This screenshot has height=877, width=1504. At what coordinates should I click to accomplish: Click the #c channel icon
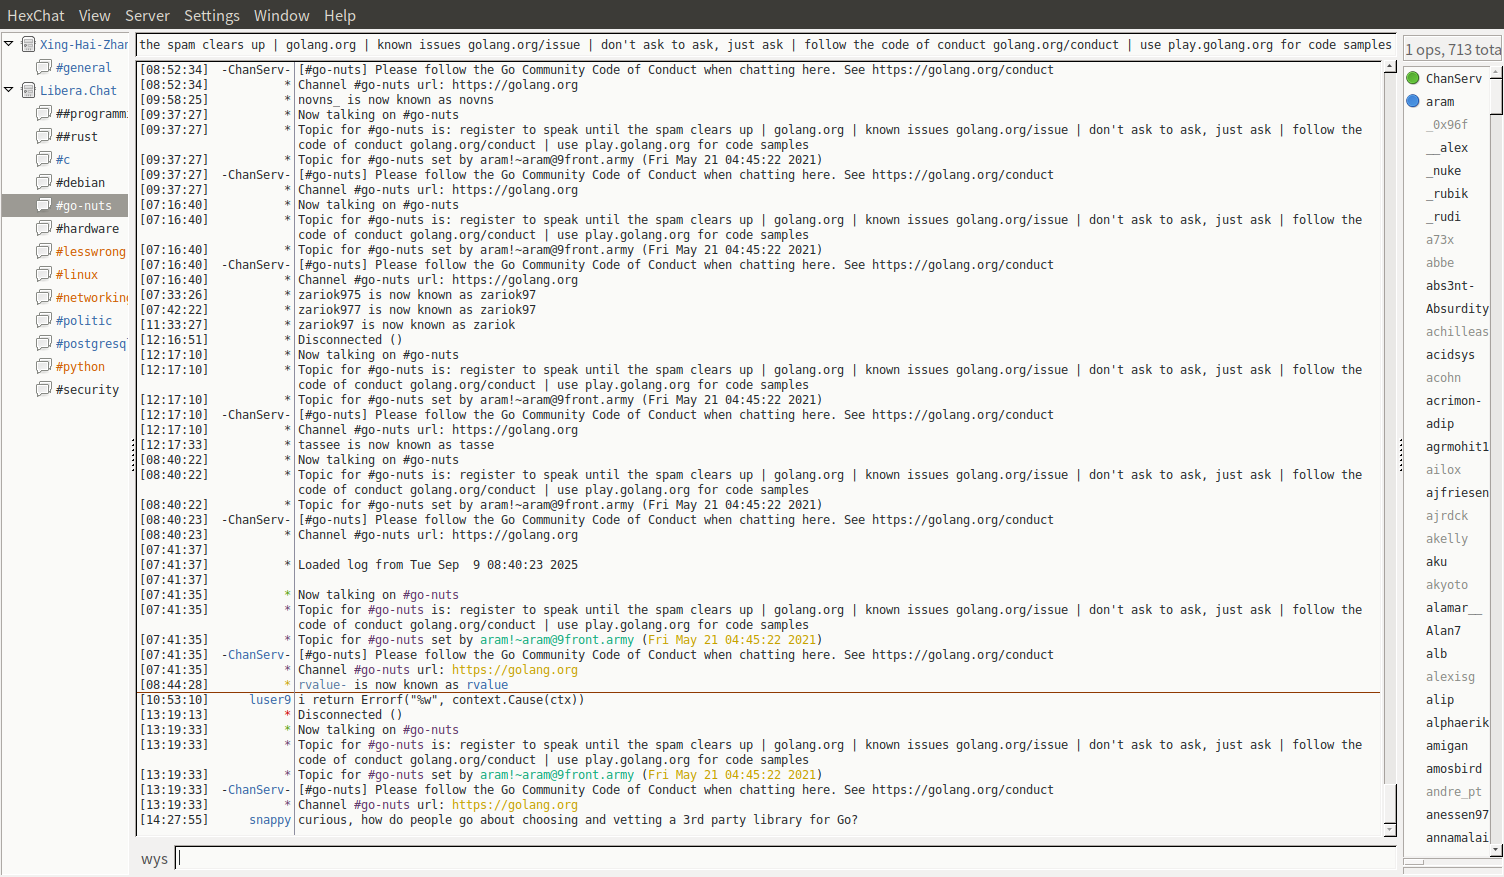[44, 159]
